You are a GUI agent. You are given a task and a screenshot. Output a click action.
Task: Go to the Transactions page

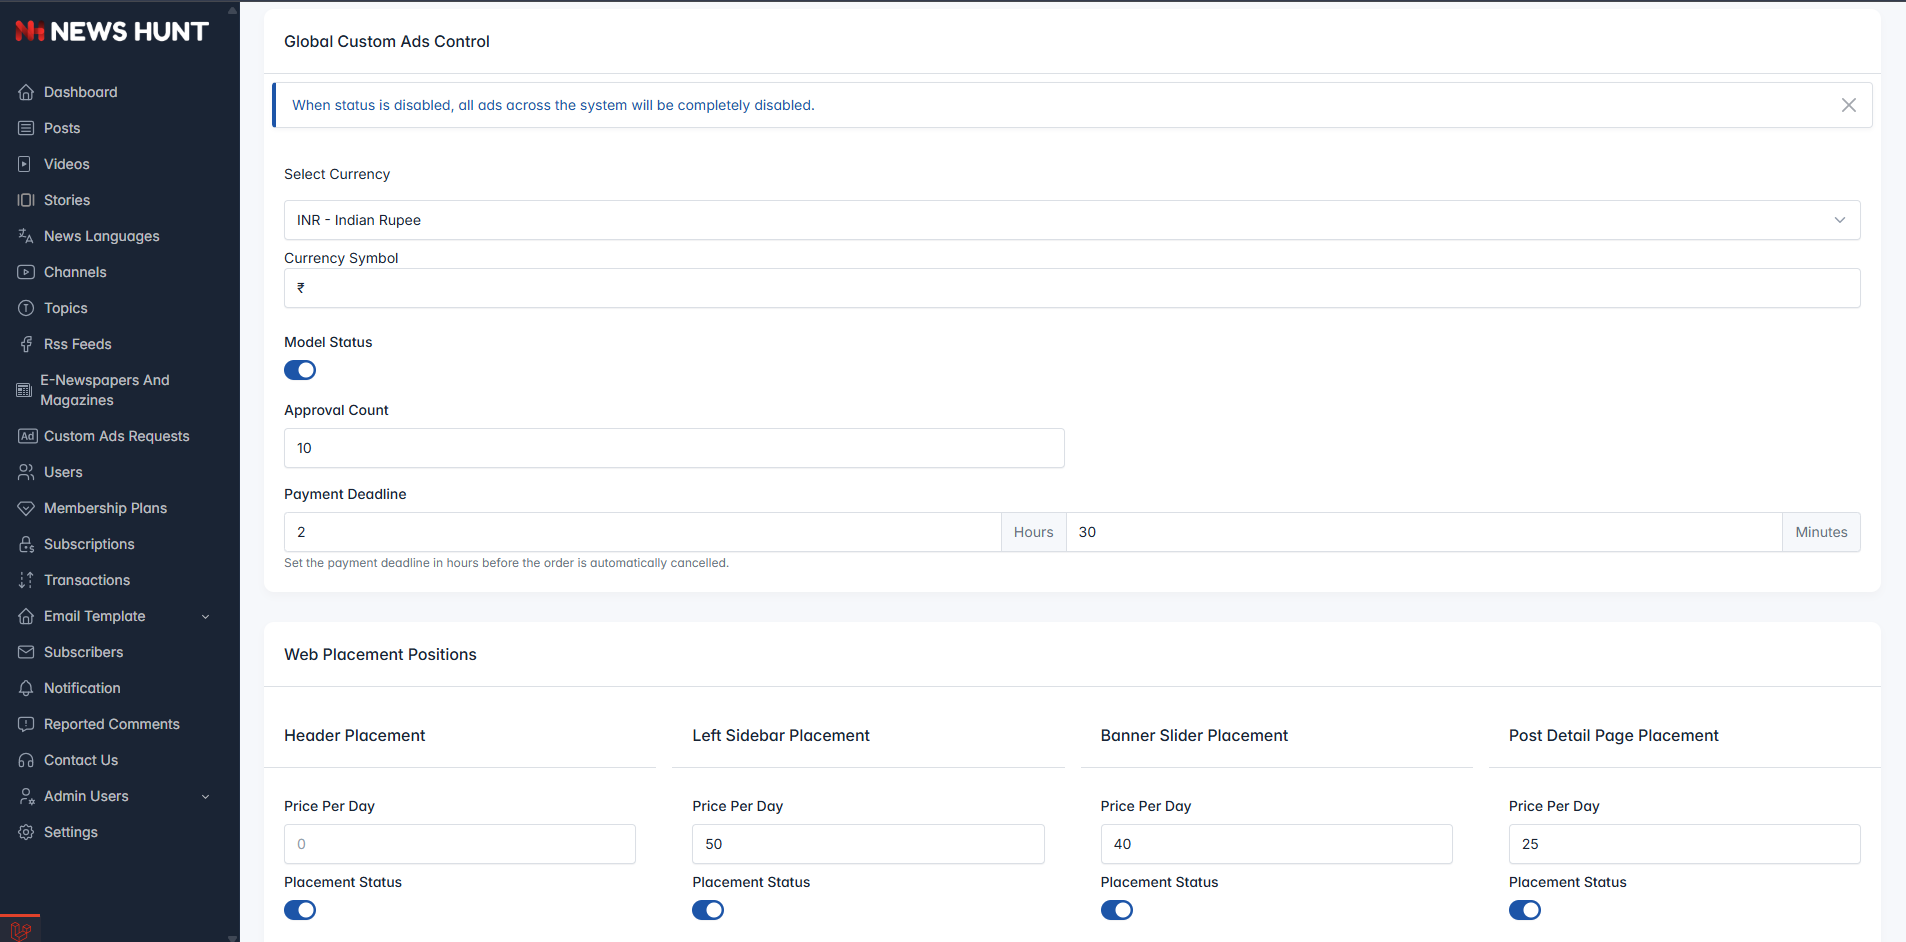(87, 580)
